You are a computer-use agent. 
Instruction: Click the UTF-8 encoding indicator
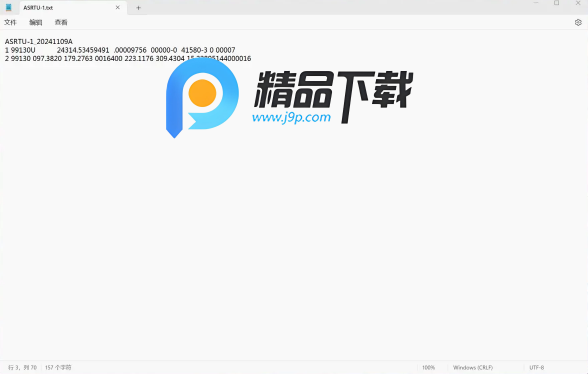537,368
